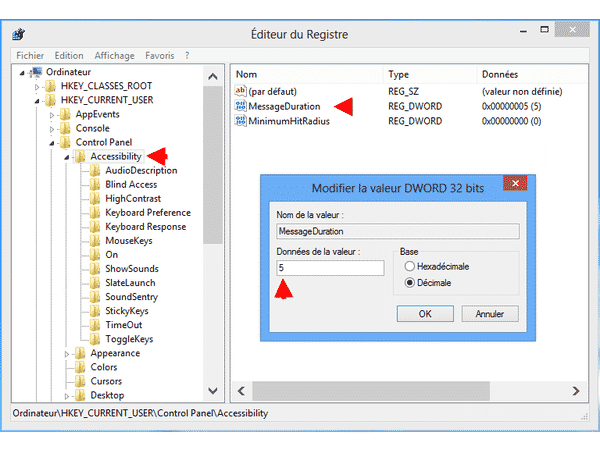
Task: Click the ToggleKeys folder icon
Action: pos(95,339)
